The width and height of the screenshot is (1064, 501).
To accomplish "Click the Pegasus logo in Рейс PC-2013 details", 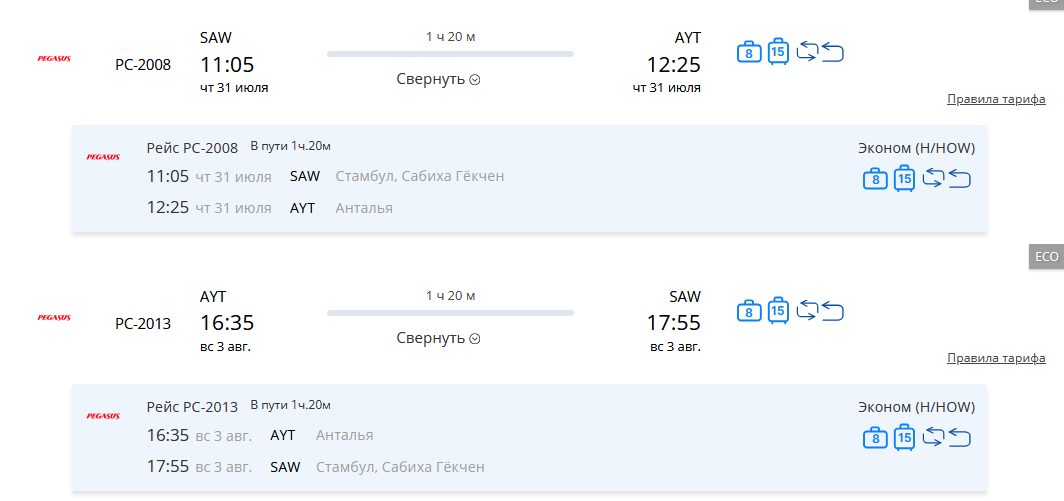I will point(103,416).
